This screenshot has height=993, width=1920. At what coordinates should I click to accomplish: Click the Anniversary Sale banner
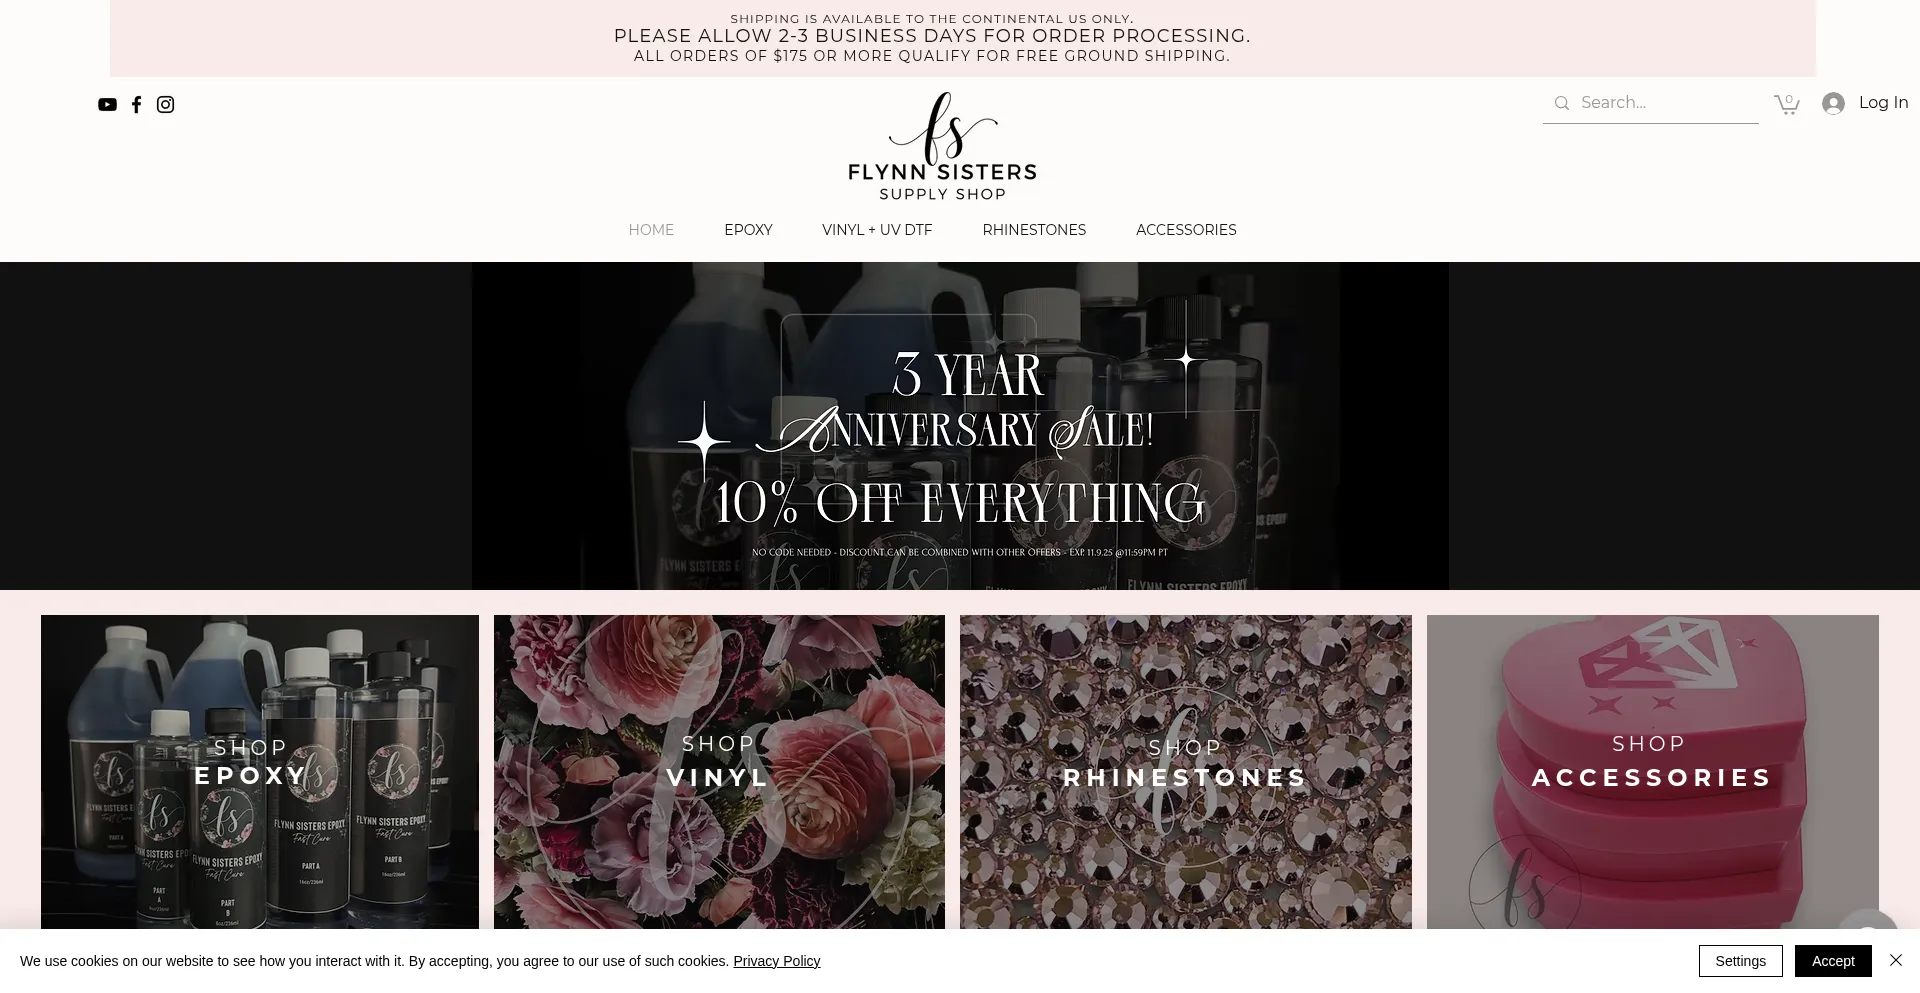point(960,426)
